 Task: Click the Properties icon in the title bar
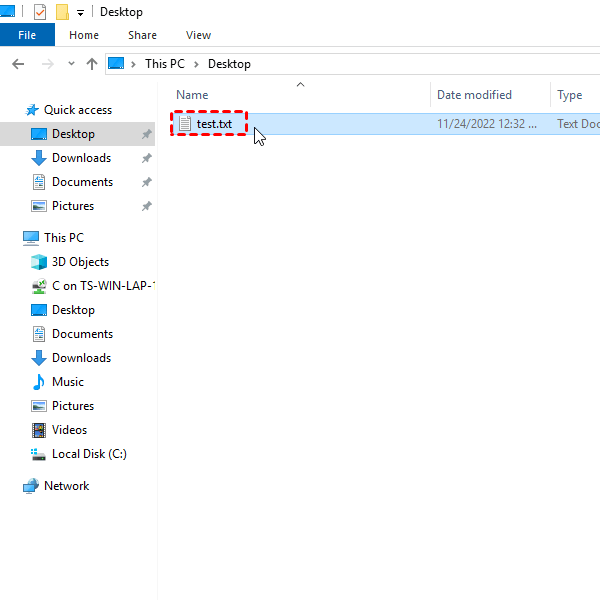point(40,12)
